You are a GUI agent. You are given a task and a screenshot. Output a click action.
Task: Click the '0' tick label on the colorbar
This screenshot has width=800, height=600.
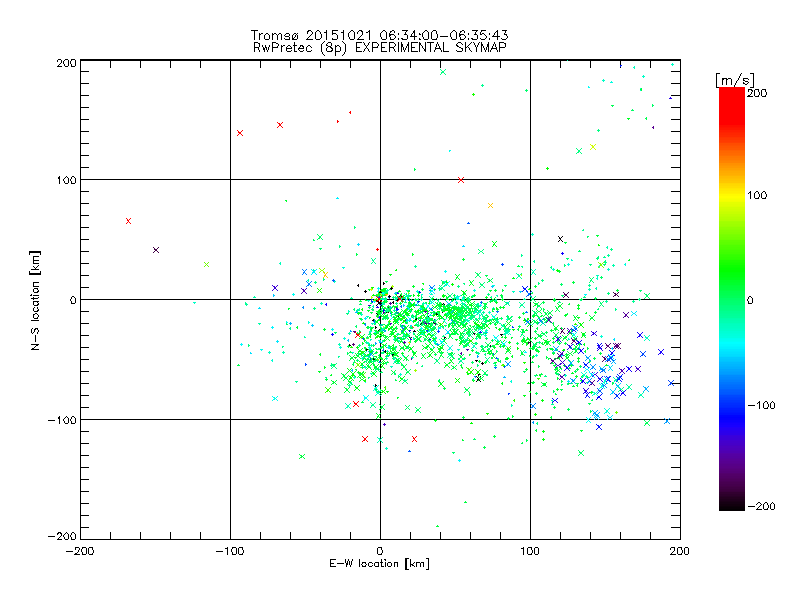tap(750, 300)
